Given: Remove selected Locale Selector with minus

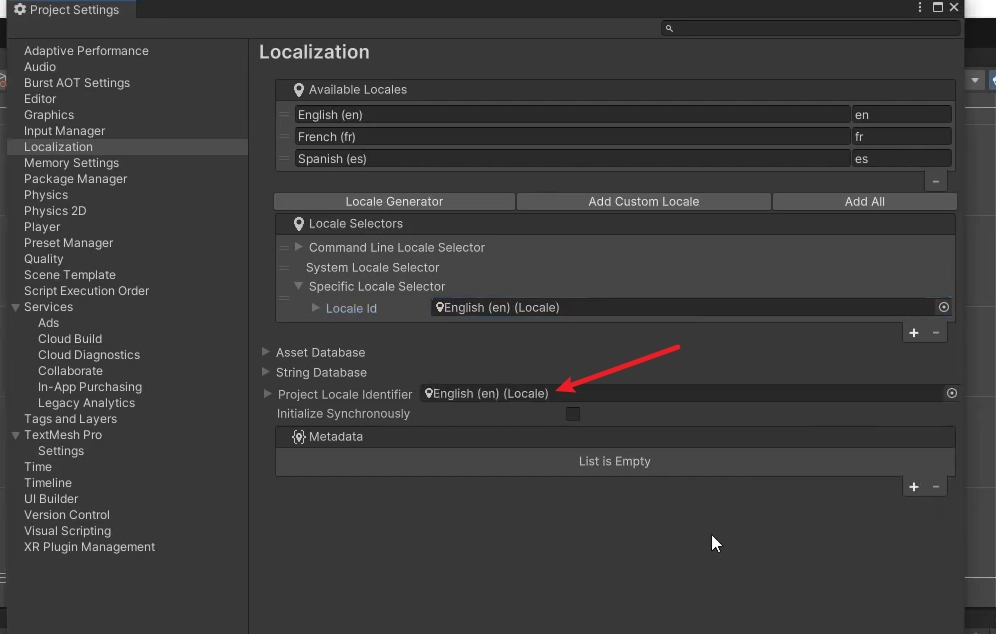Looking at the screenshot, I should tap(936, 333).
